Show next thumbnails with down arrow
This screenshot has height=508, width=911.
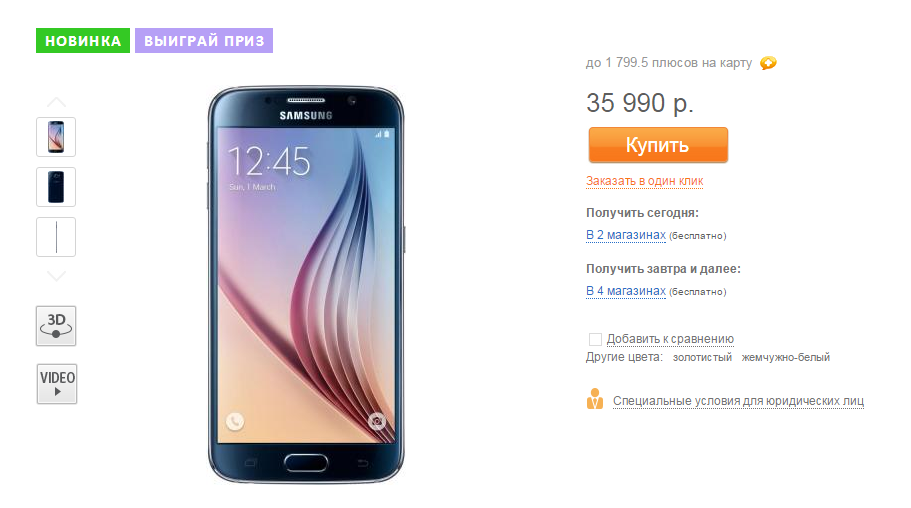(x=56, y=276)
